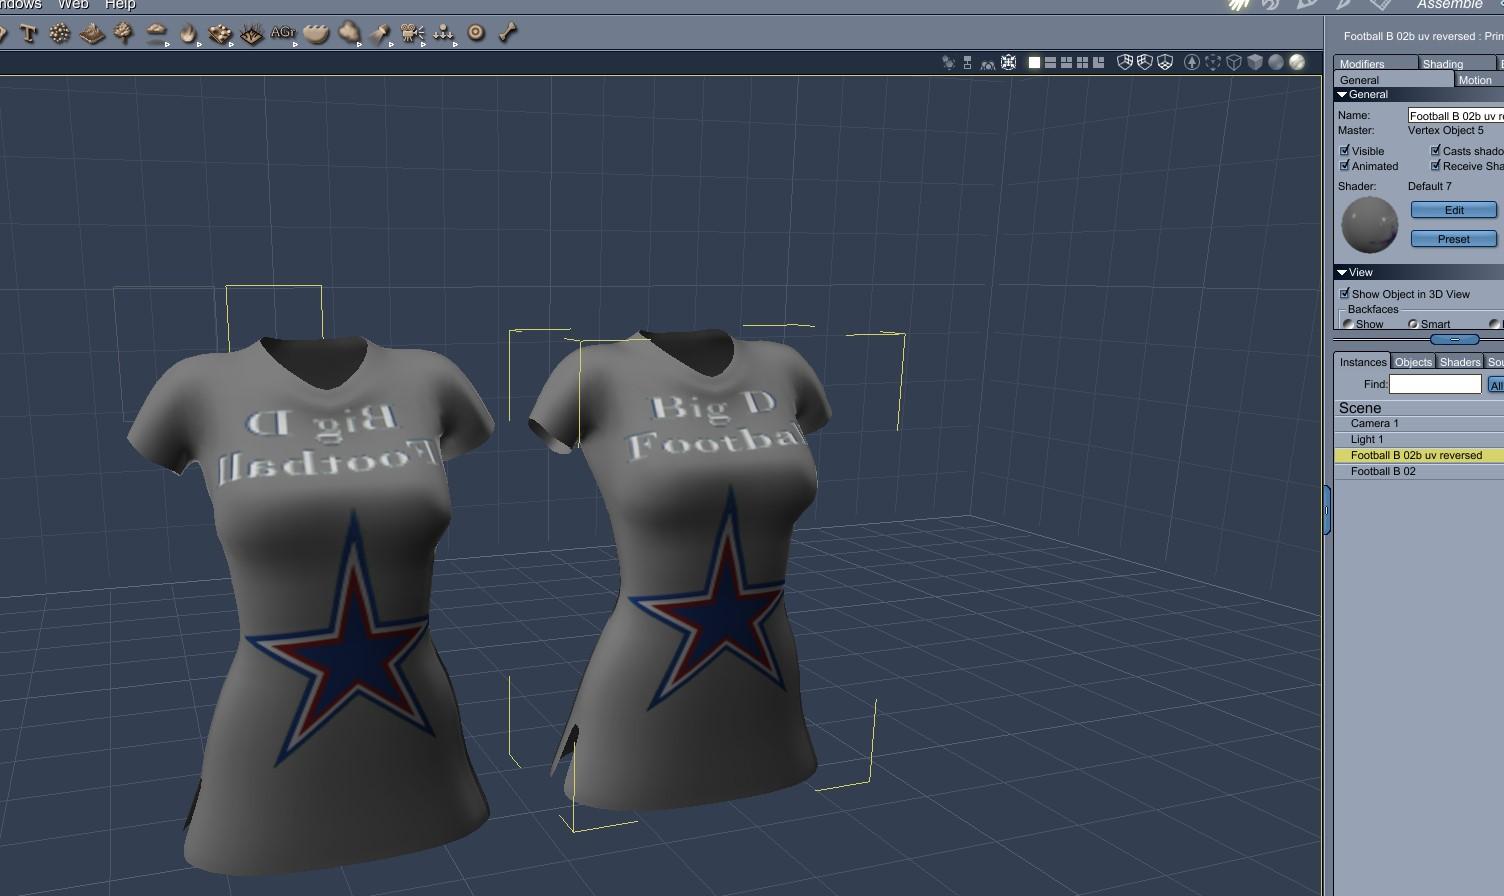This screenshot has width=1504, height=896.
Task: Insert a physics force object
Action: [x=444, y=34]
